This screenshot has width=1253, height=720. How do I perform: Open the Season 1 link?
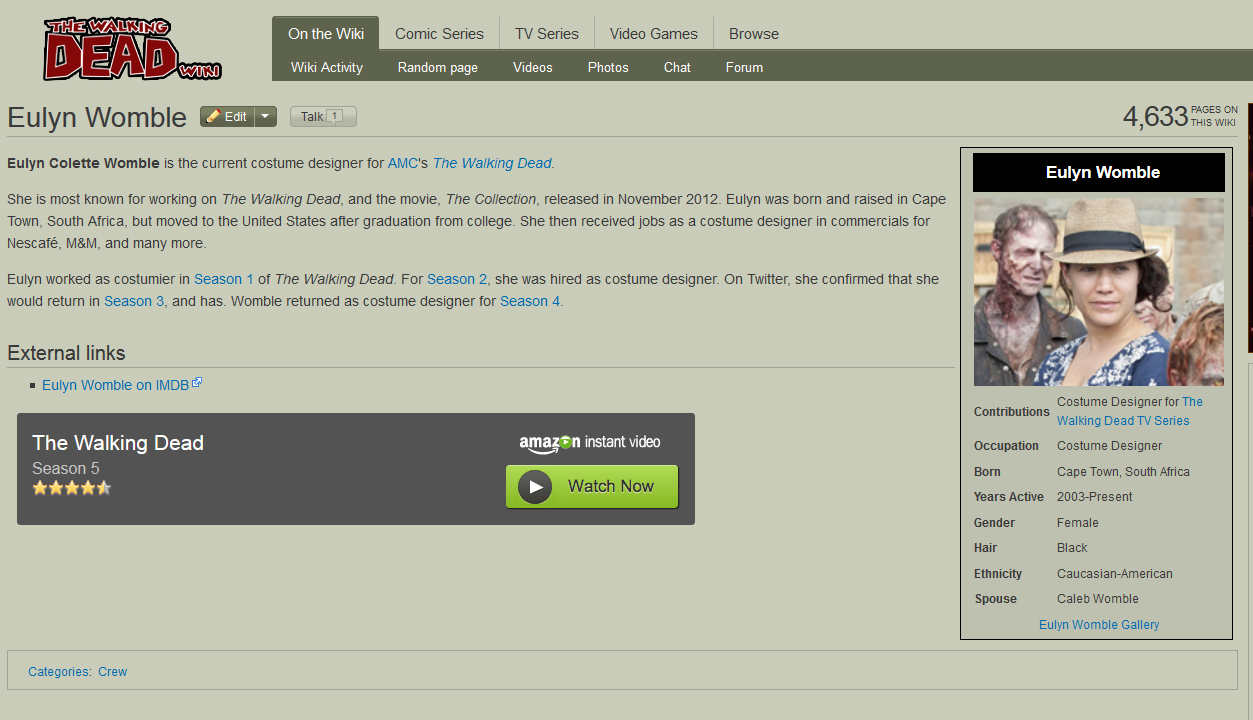(x=224, y=279)
